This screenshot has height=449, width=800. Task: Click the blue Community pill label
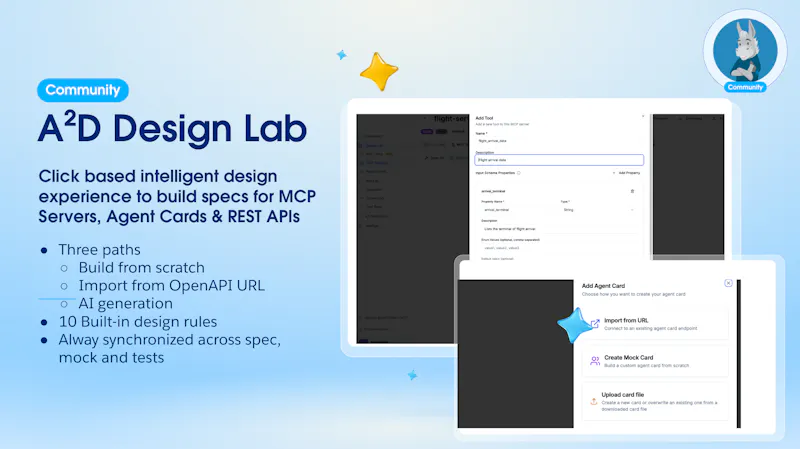point(83,90)
